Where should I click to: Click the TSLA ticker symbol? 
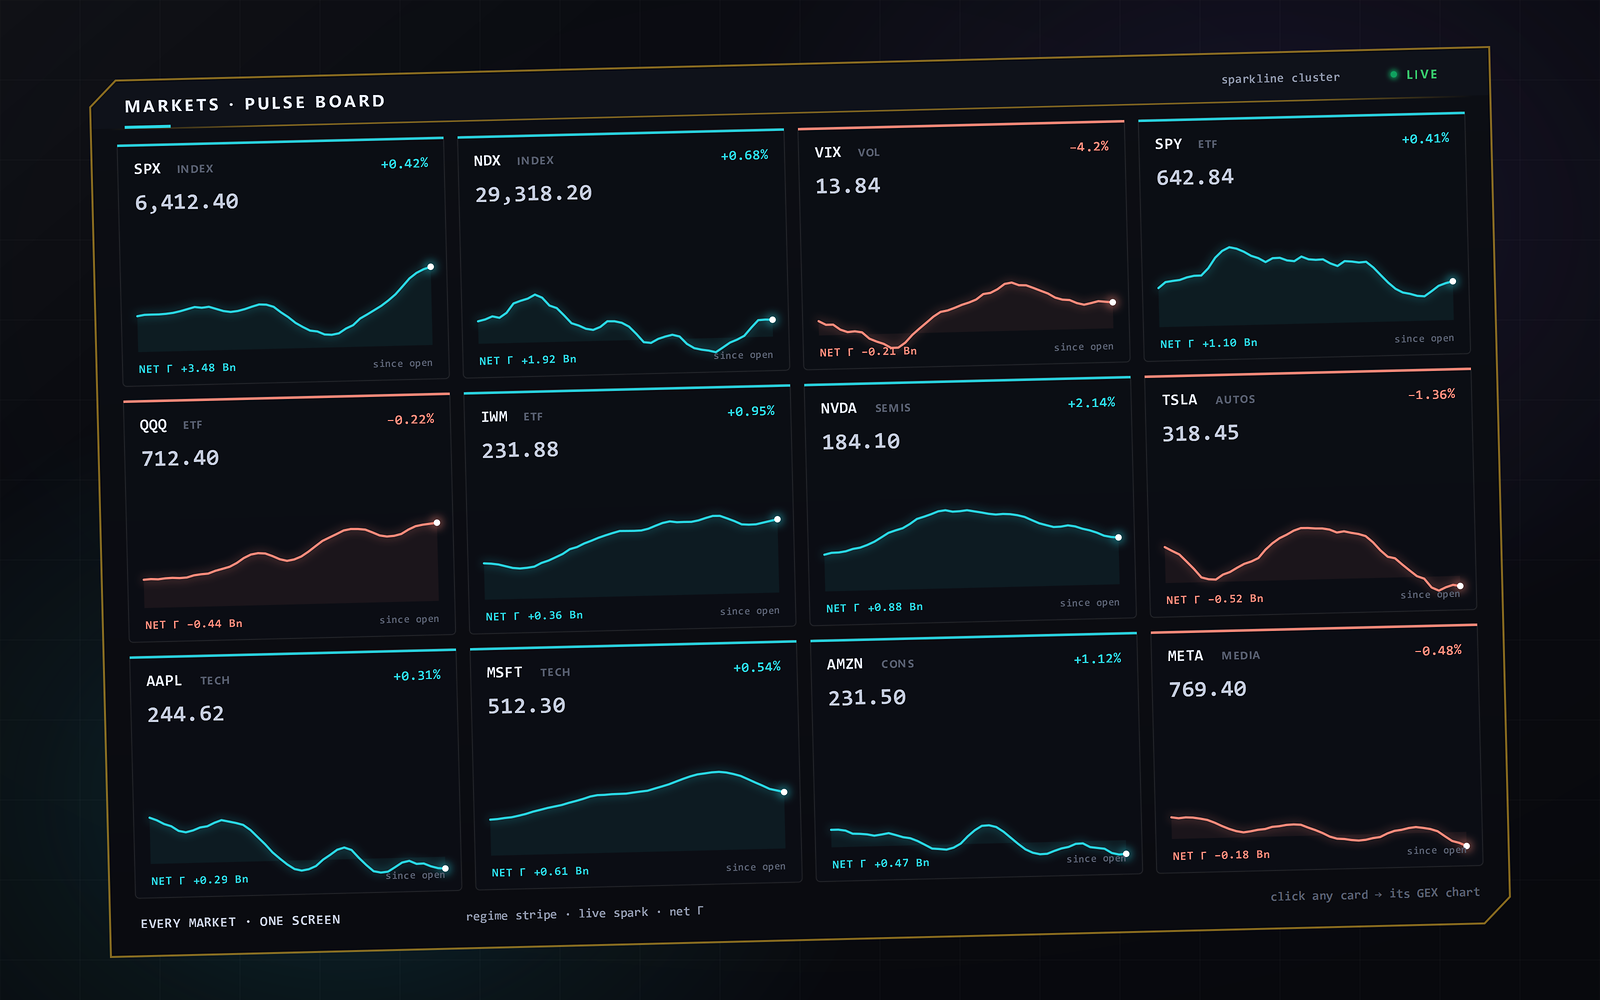point(1179,400)
